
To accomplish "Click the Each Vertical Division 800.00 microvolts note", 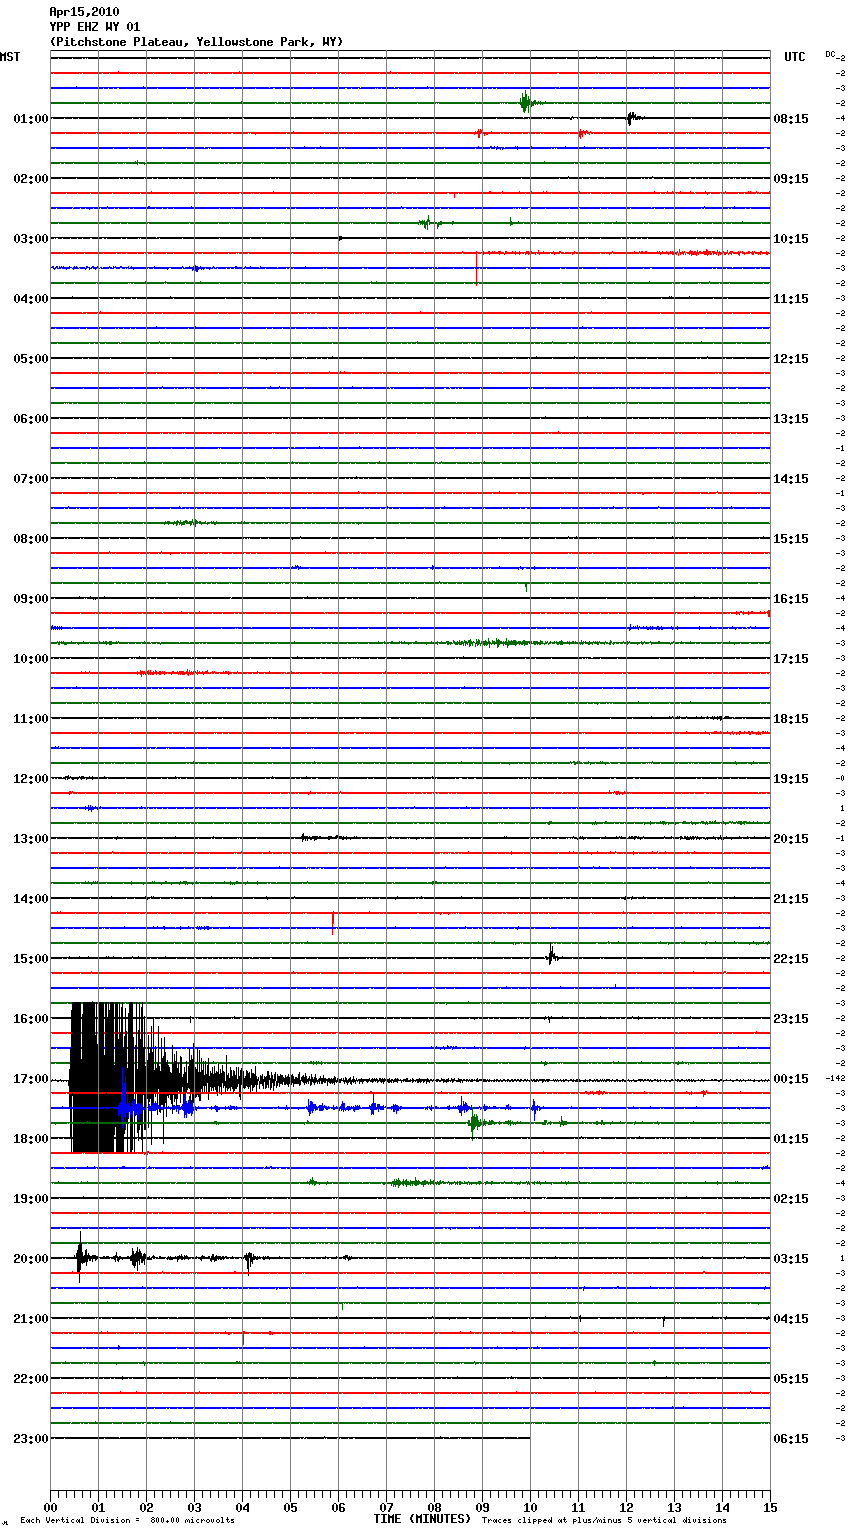I will (127, 1521).
